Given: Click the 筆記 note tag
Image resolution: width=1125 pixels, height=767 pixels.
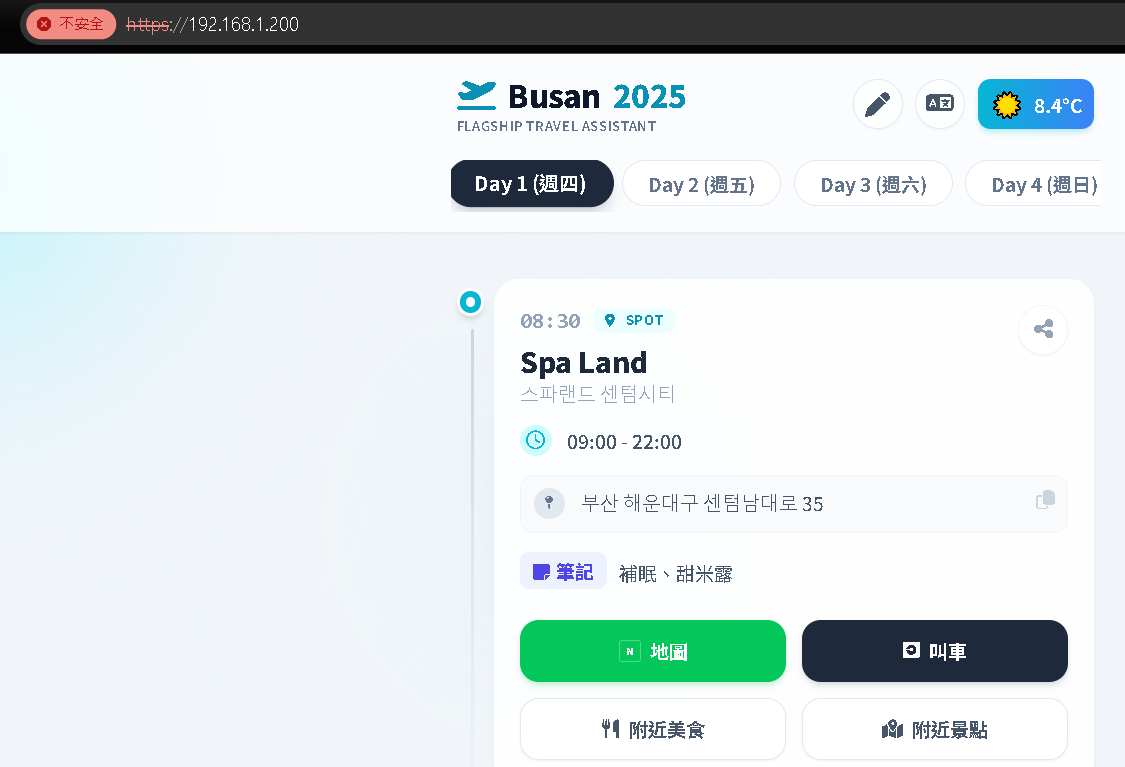Looking at the screenshot, I should 563,572.
